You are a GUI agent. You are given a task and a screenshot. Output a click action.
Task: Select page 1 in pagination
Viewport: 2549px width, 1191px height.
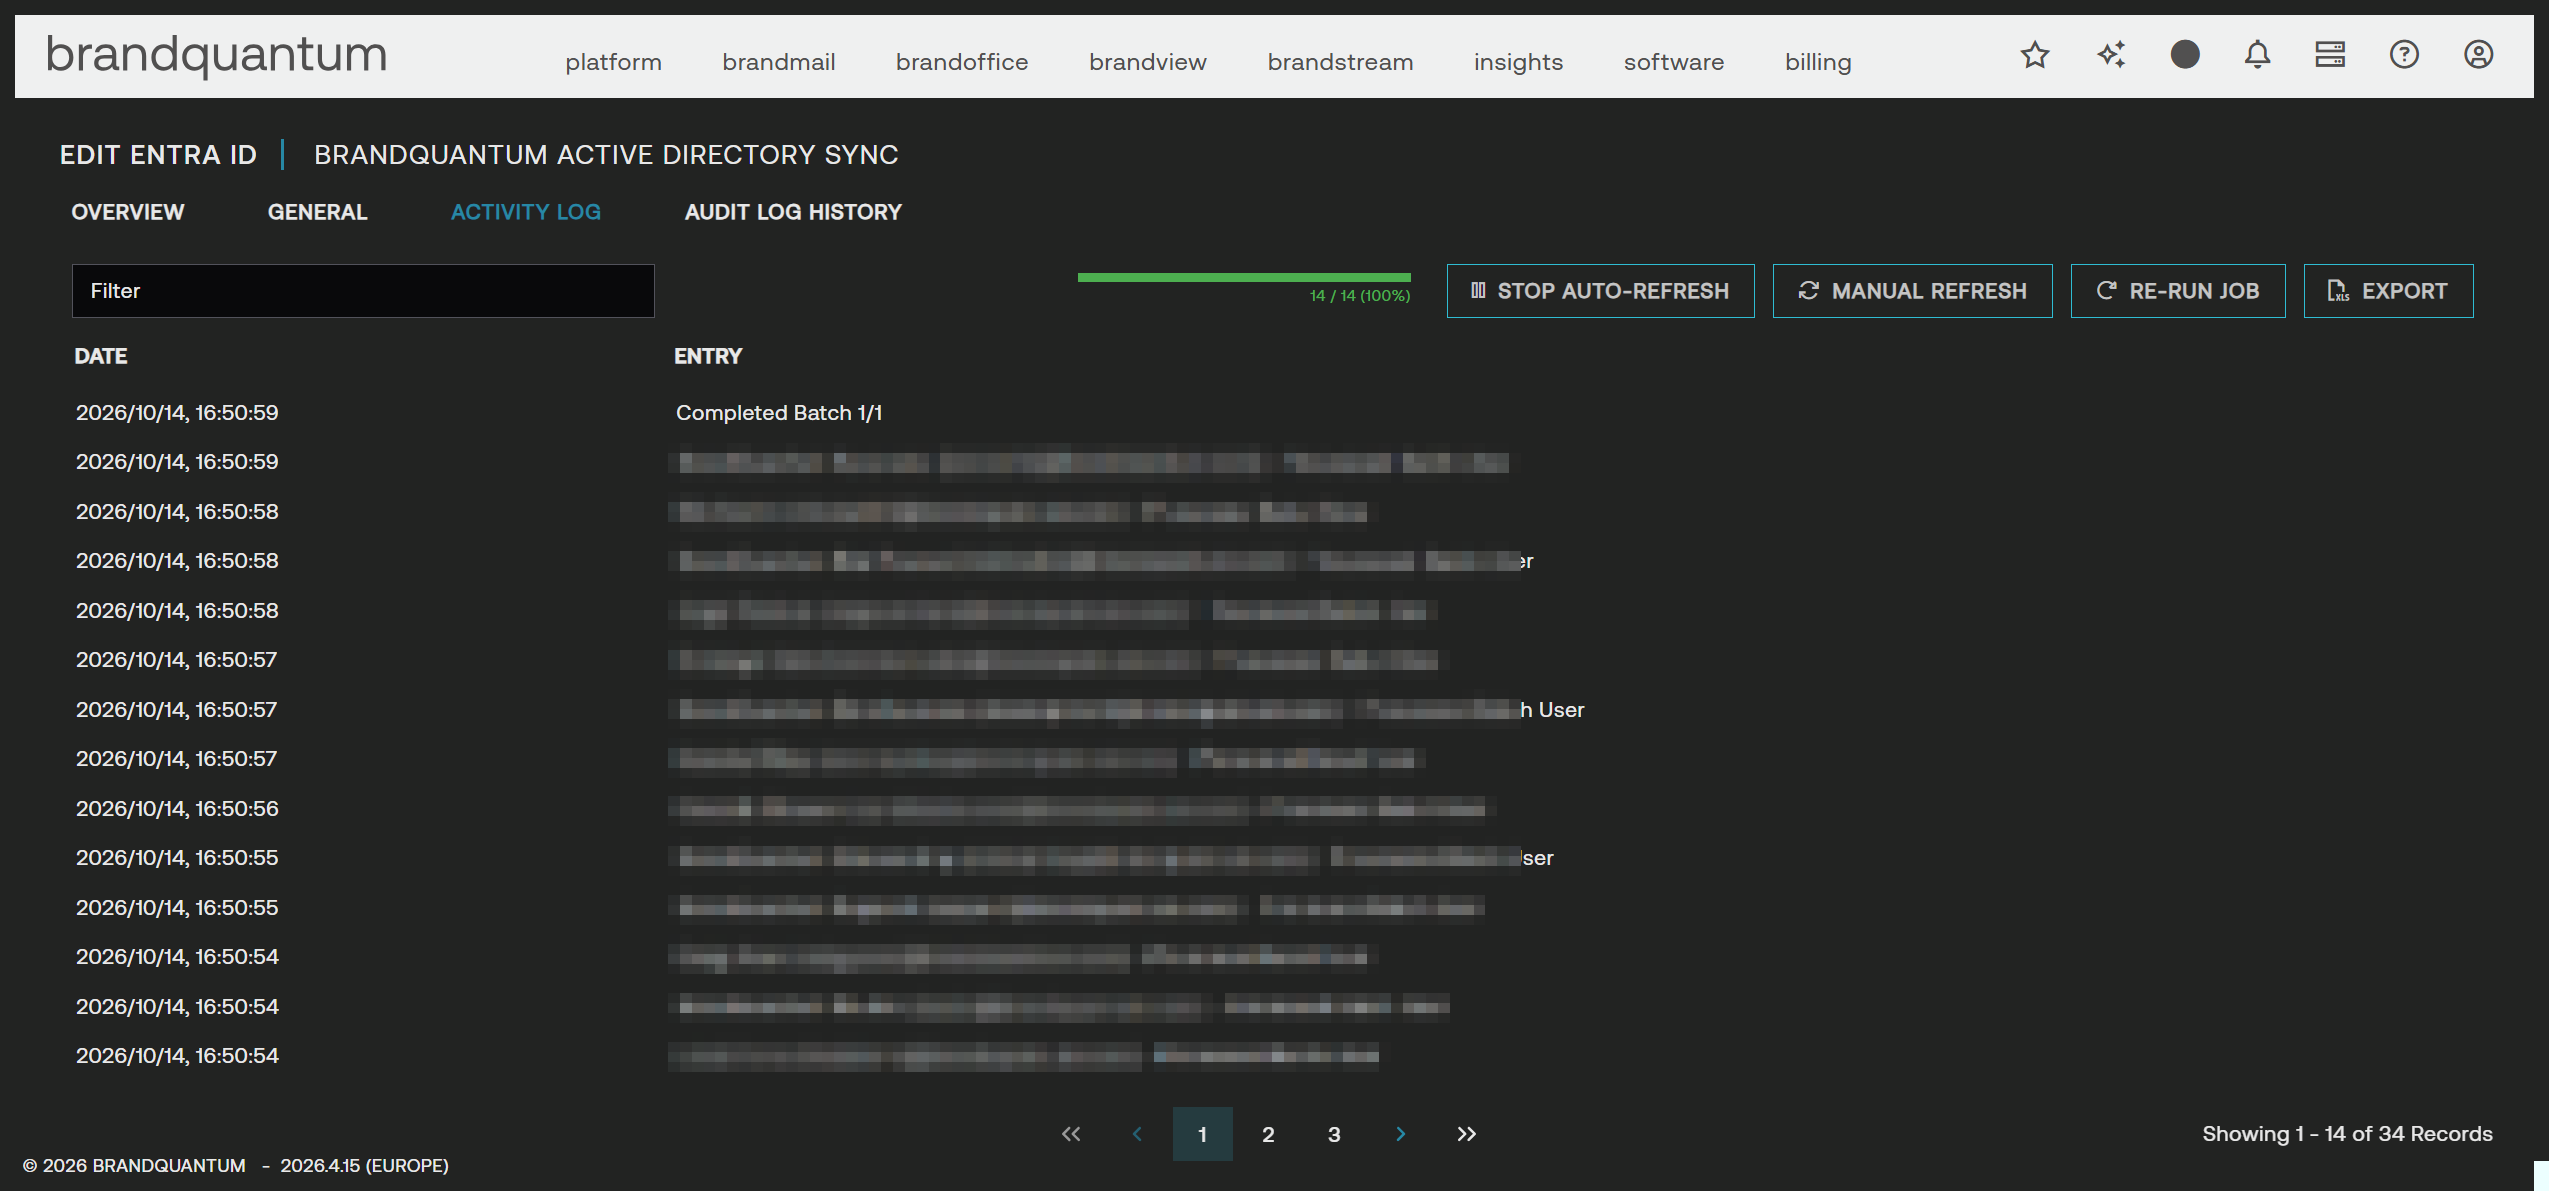[x=1202, y=1134]
